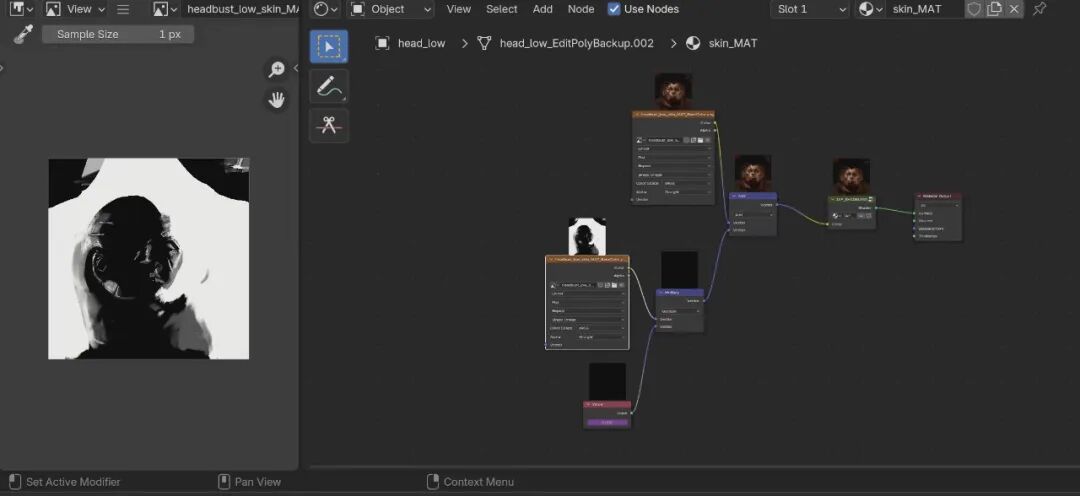The height and width of the screenshot is (496, 1080).
Task: Open the Add menu
Action: [x=543, y=9]
